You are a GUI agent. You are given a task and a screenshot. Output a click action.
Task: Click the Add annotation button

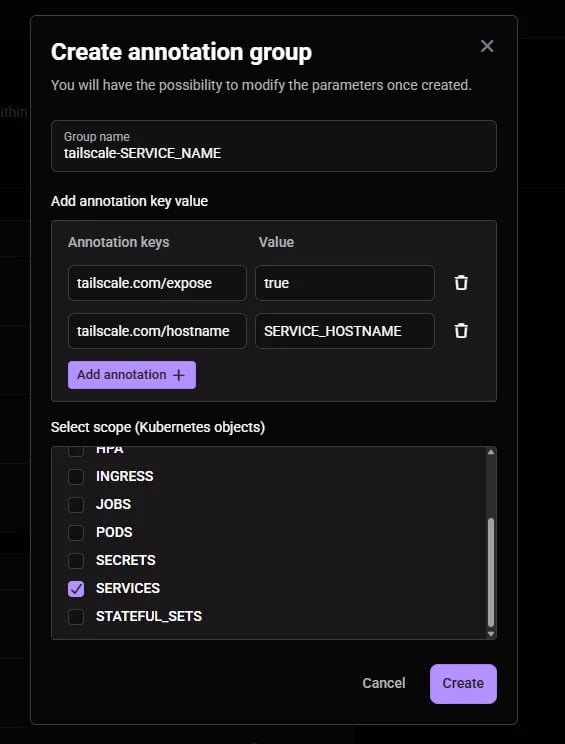132,375
